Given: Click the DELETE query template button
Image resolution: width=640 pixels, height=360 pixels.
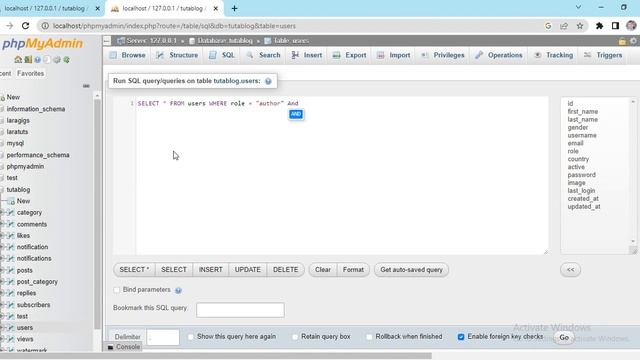Looking at the screenshot, I should (285, 270).
